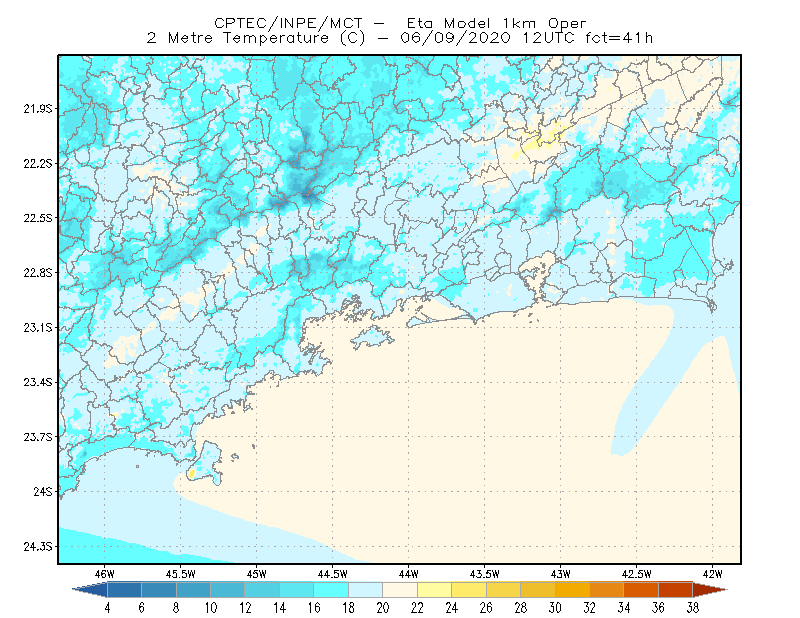
Task: Click the blue arrow at colorbar start
Action: tap(90, 590)
